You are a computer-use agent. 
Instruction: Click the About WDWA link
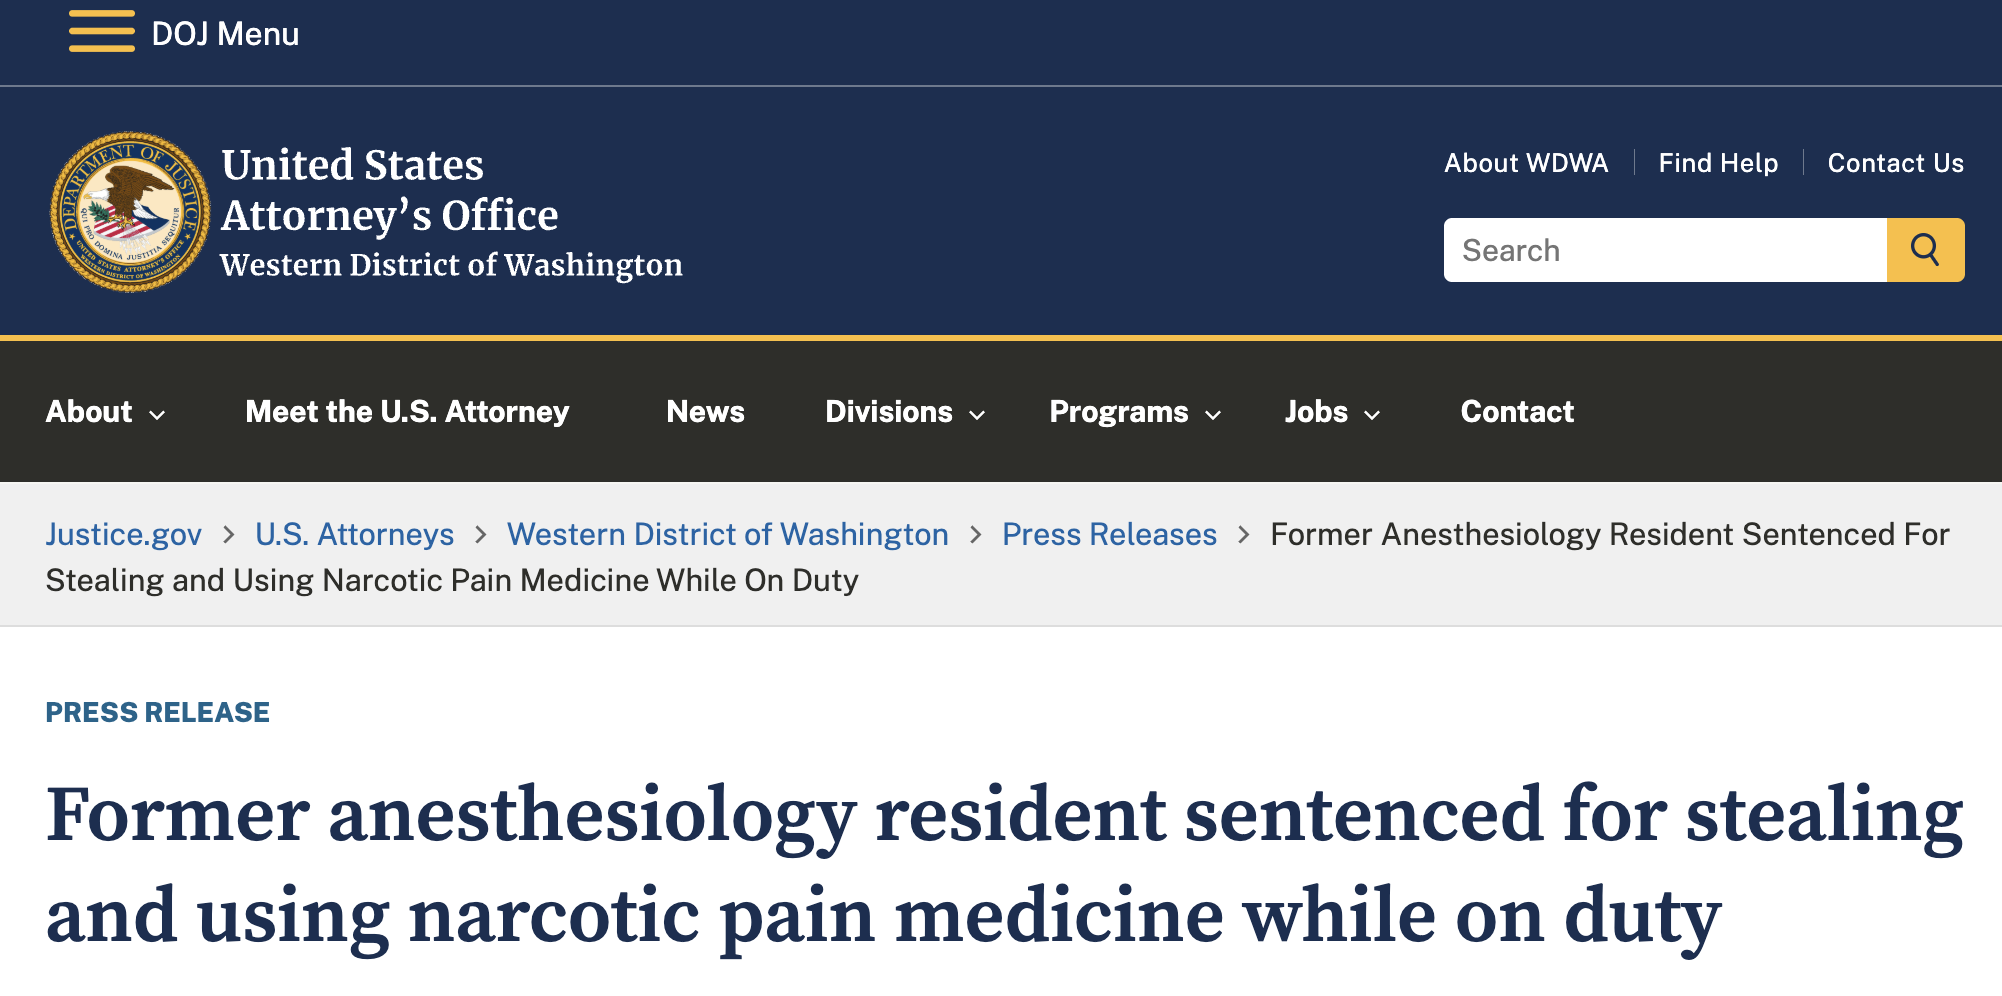[x=1525, y=163]
